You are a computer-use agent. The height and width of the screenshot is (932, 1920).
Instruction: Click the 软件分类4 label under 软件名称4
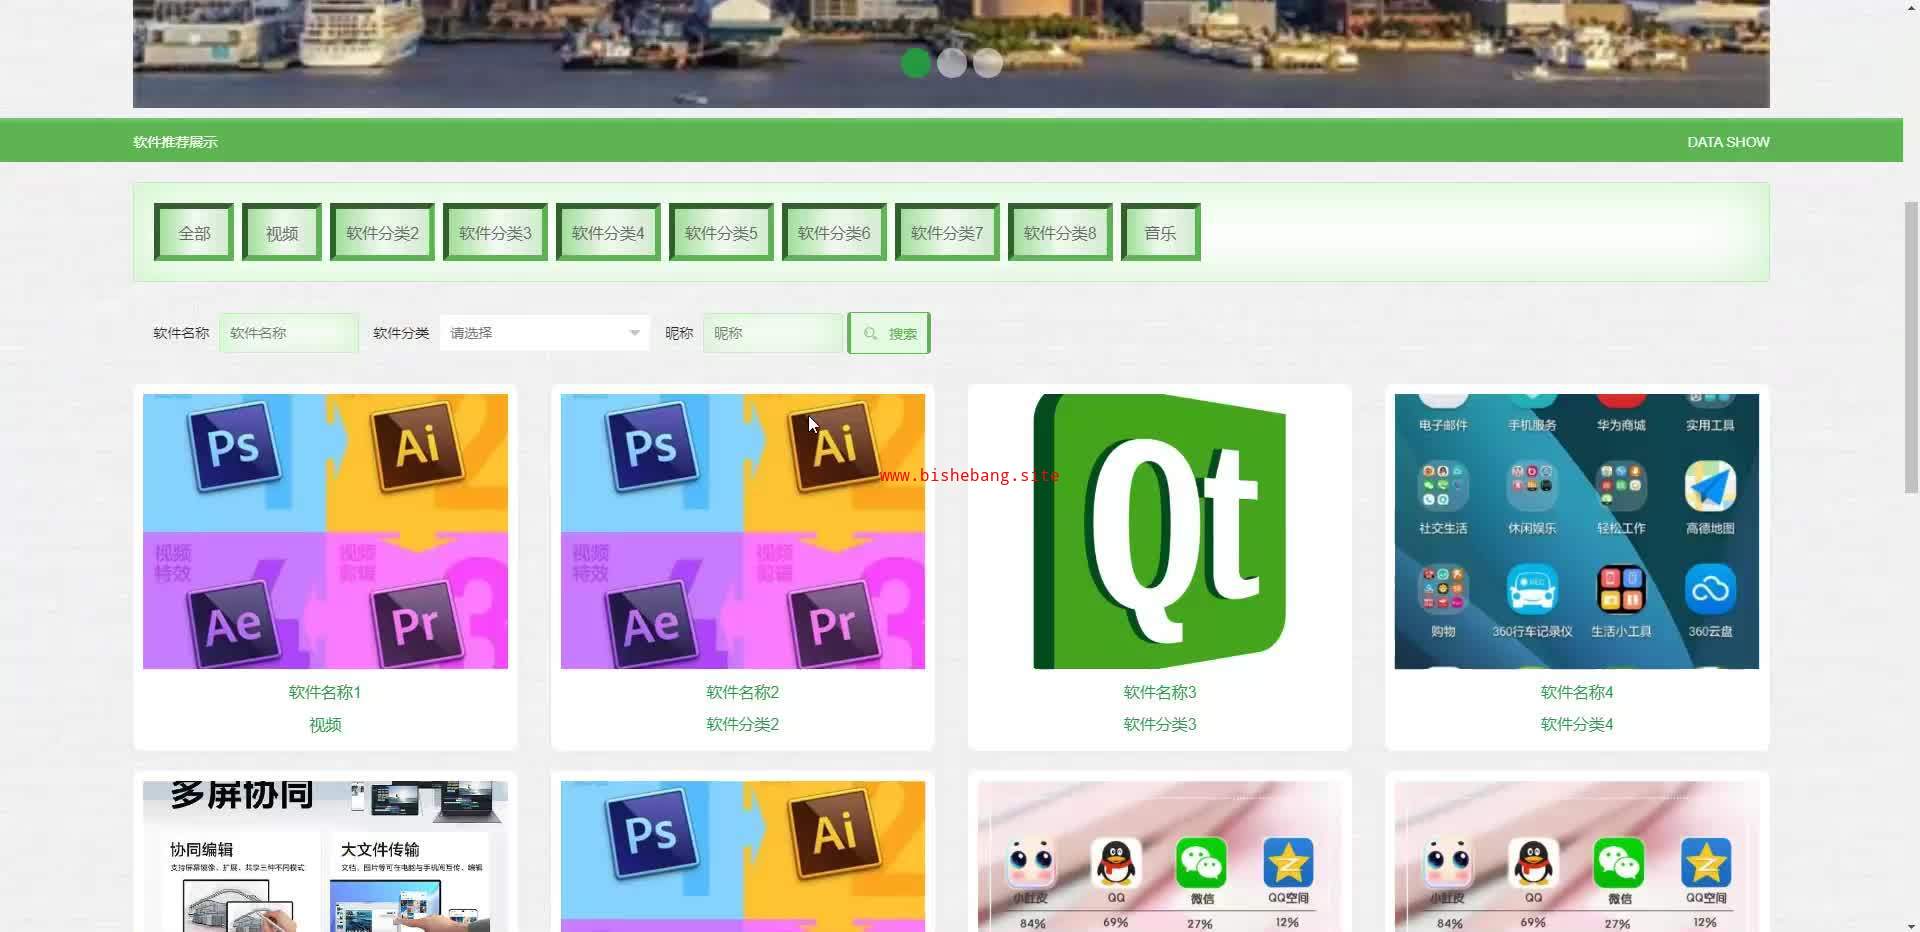point(1577,724)
